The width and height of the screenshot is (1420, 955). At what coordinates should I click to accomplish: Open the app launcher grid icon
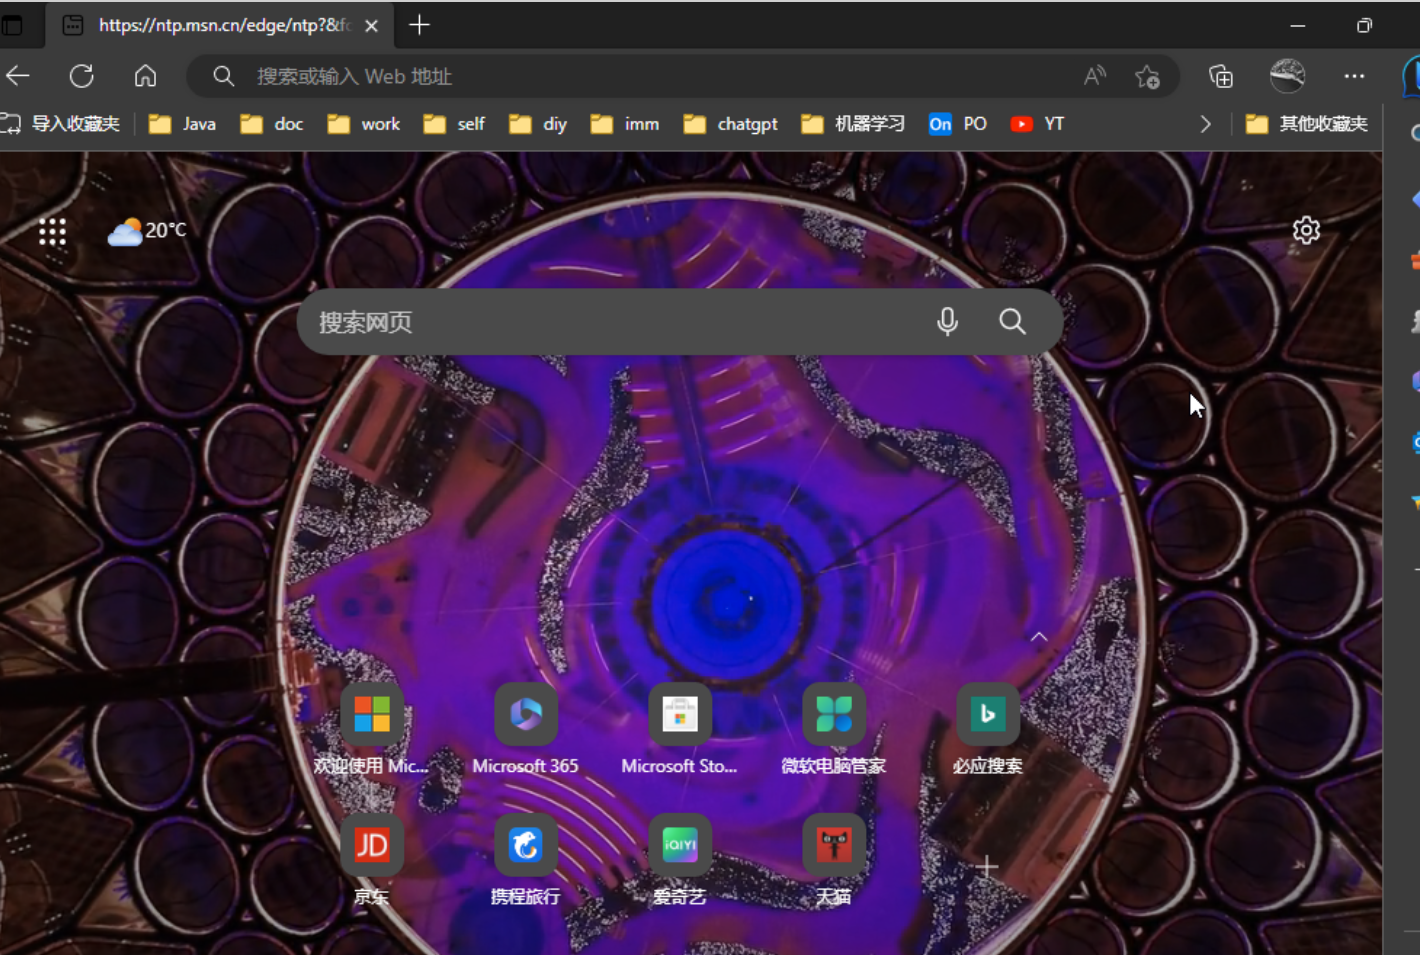[x=52, y=232]
